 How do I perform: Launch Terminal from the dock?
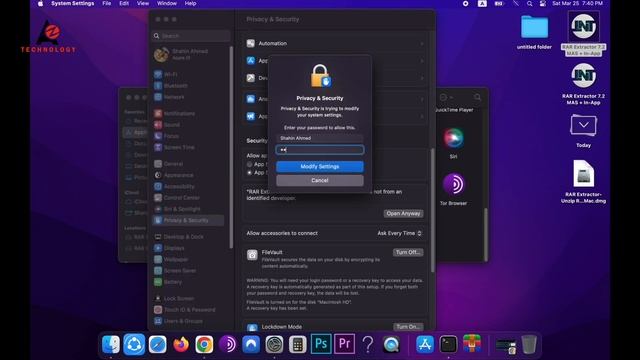448,344
